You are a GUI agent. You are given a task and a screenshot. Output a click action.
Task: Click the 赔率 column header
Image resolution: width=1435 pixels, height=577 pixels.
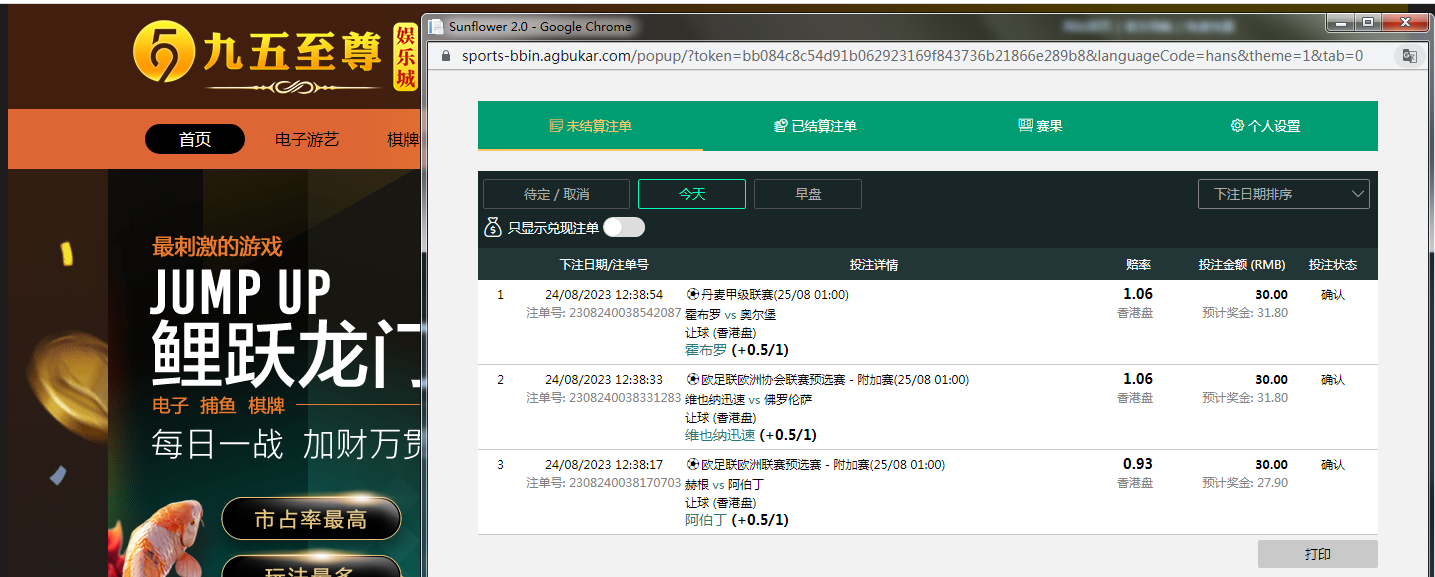(1138, 265)
